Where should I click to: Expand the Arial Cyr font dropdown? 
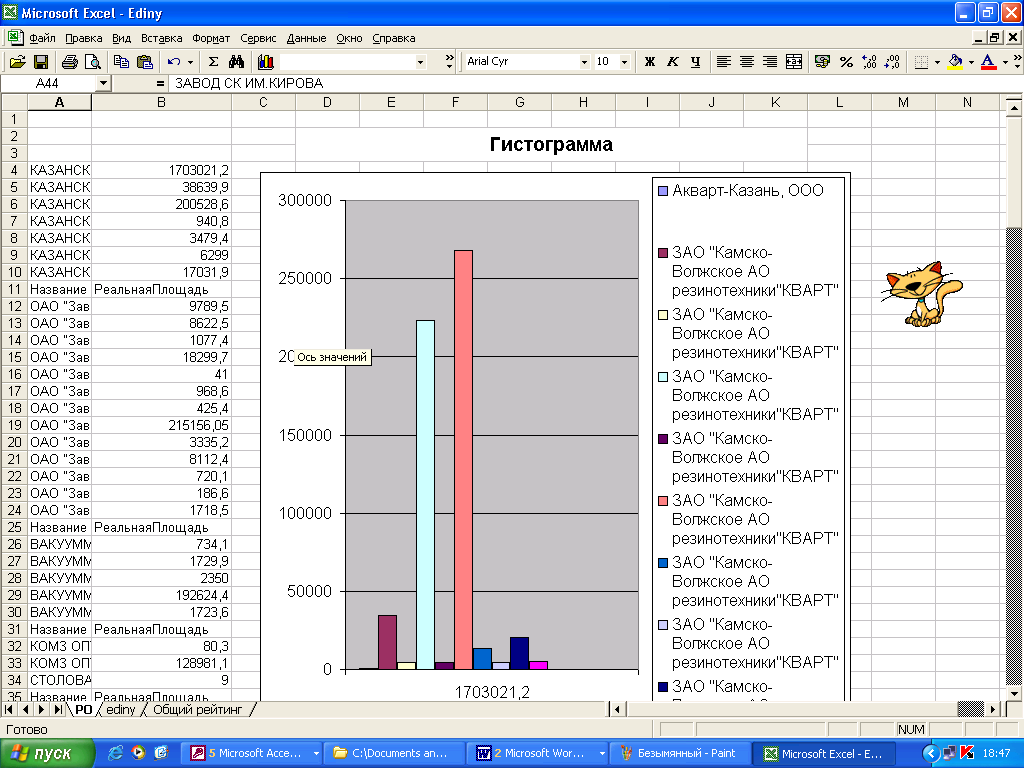click(584, 62)
